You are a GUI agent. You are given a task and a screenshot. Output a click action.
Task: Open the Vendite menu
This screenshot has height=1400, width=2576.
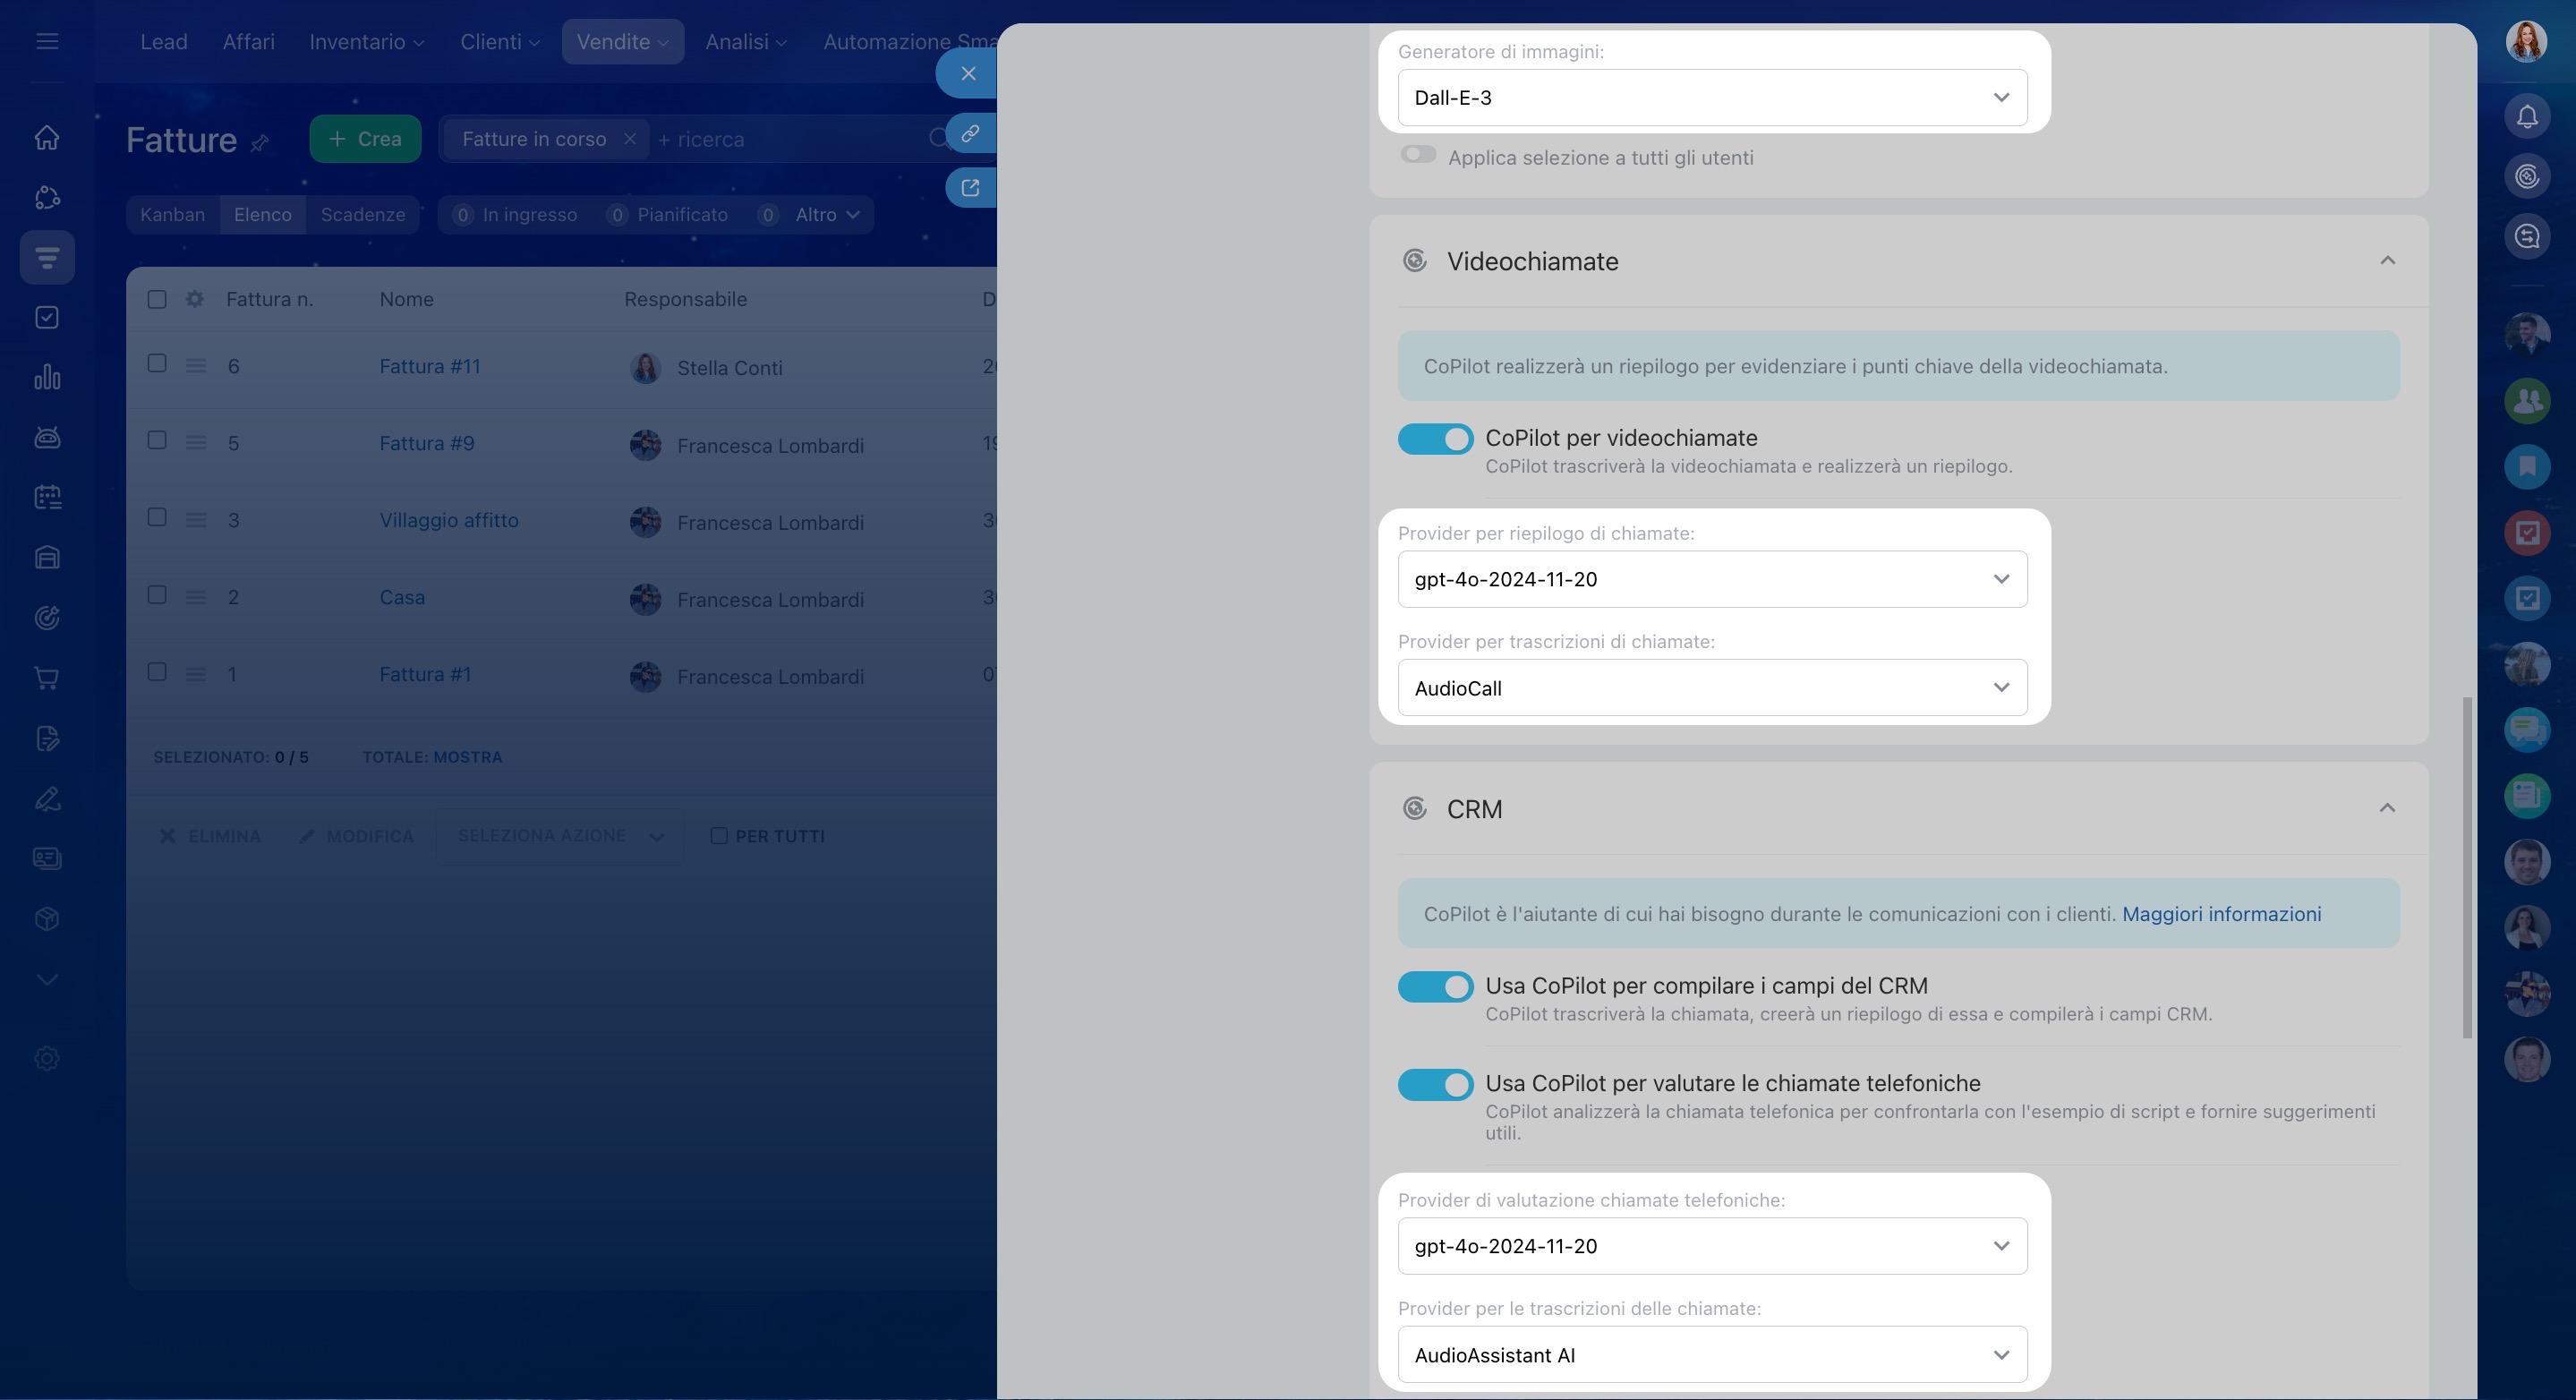pos(622,42)
